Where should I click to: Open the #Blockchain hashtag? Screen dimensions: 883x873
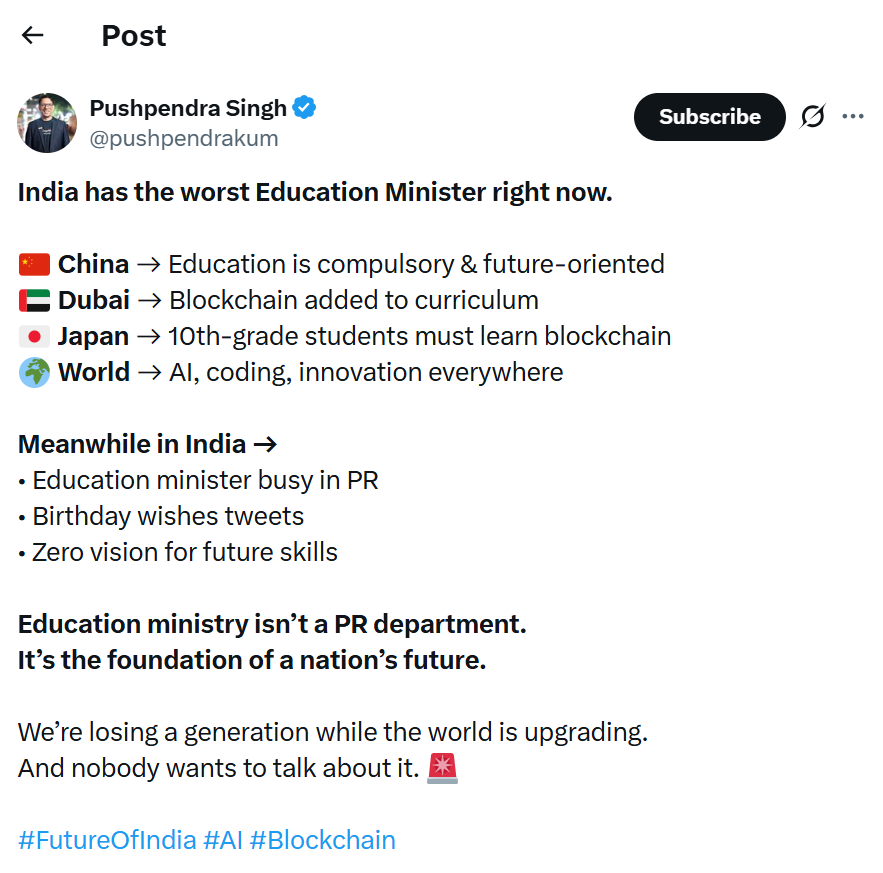pos(323,840)
